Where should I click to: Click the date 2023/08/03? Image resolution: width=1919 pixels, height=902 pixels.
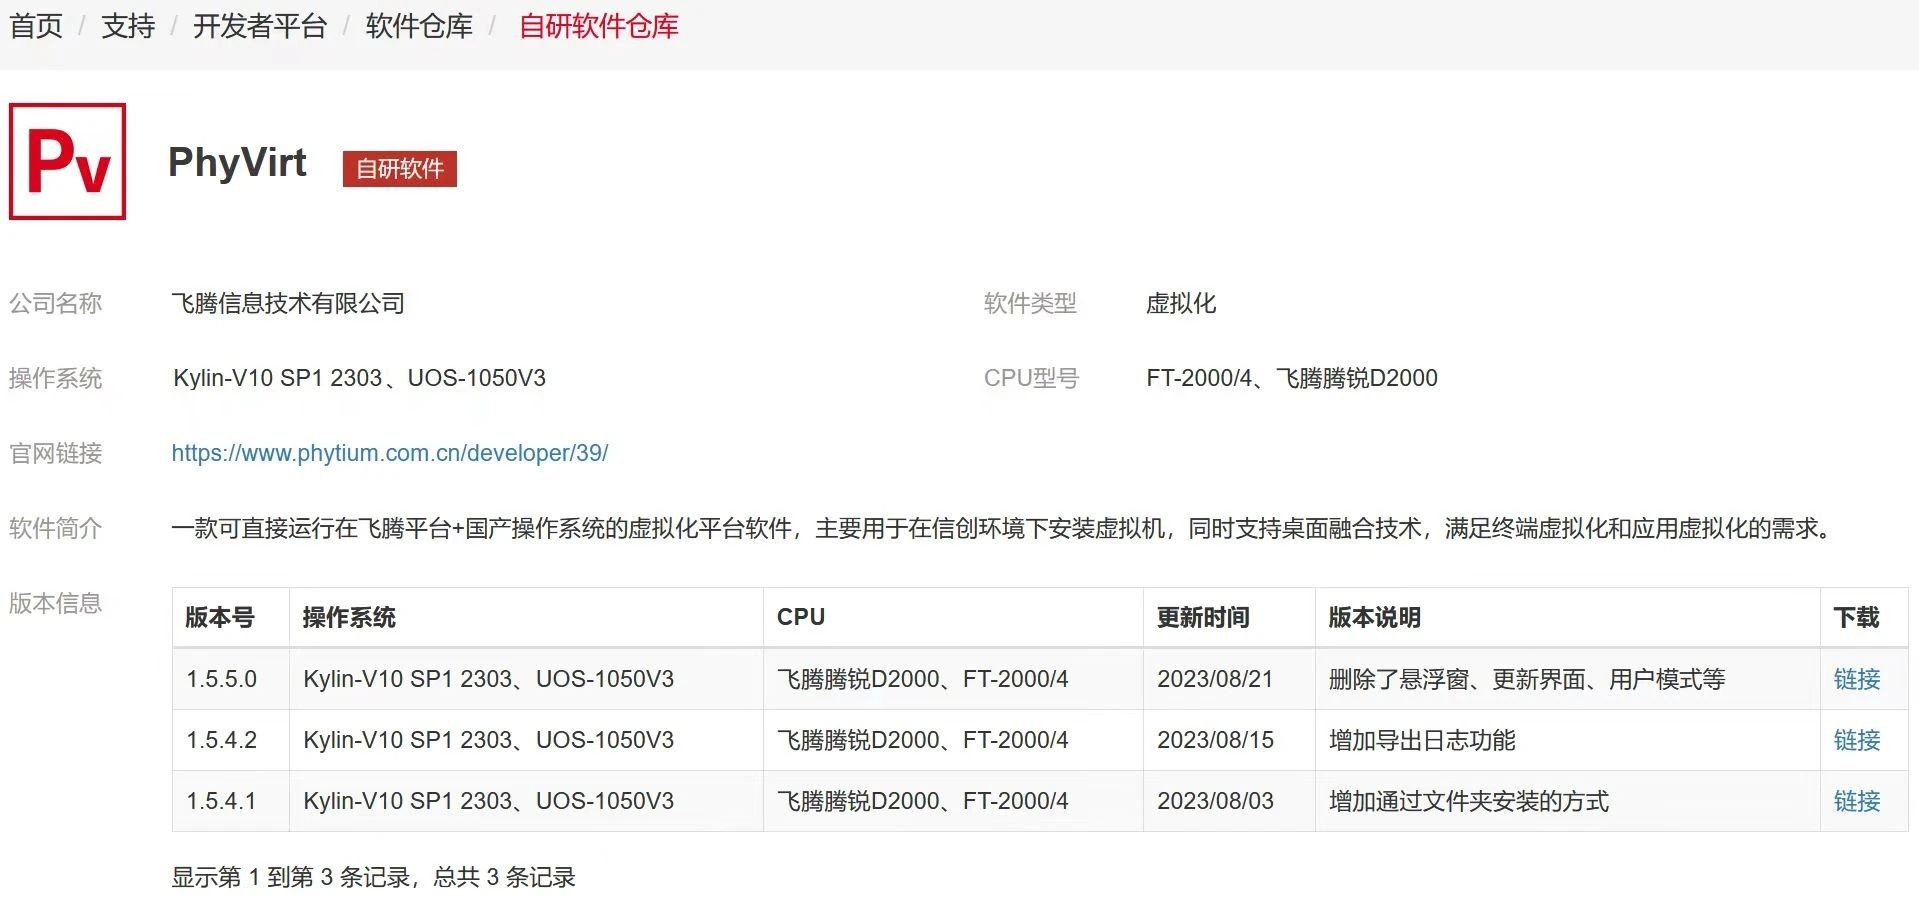1215,801
